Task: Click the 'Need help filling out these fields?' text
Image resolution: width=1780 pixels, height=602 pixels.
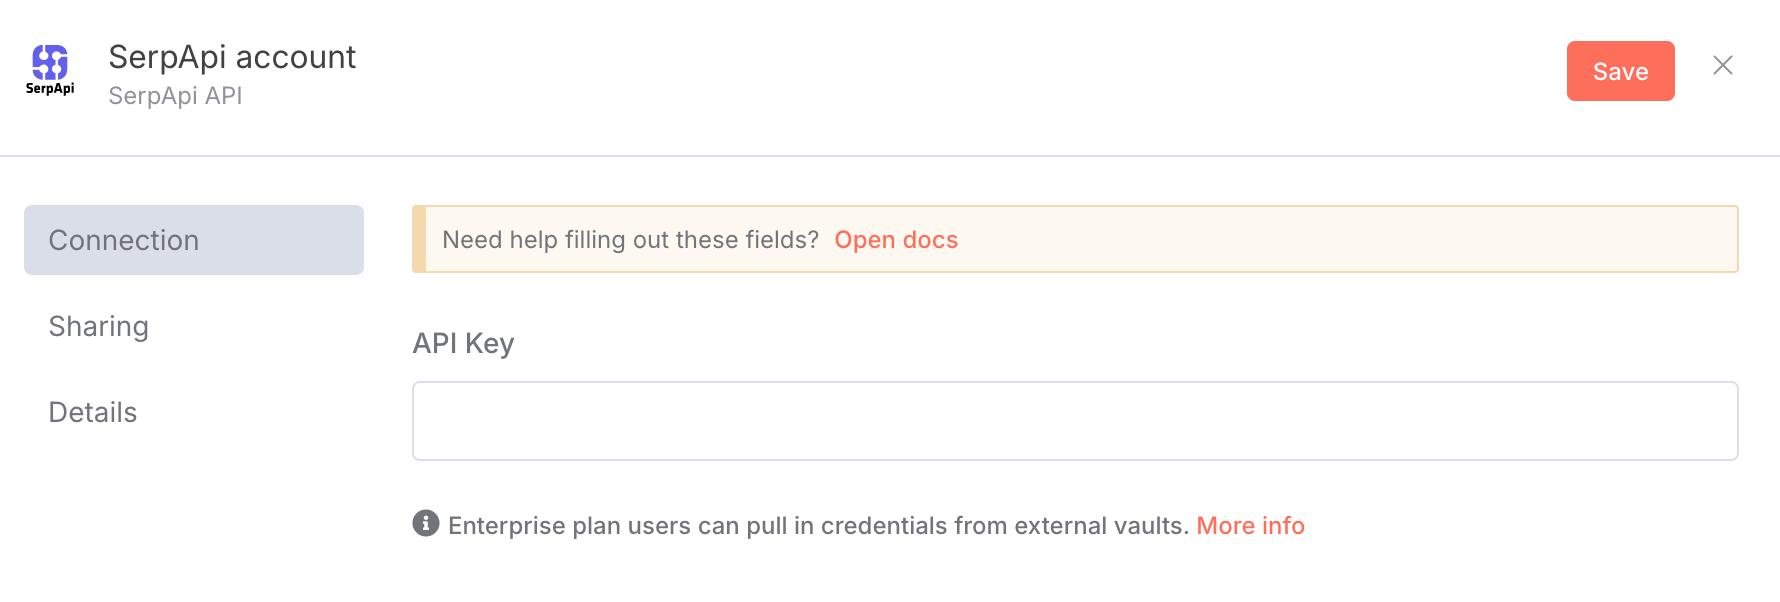Action: tap(630, 240)
